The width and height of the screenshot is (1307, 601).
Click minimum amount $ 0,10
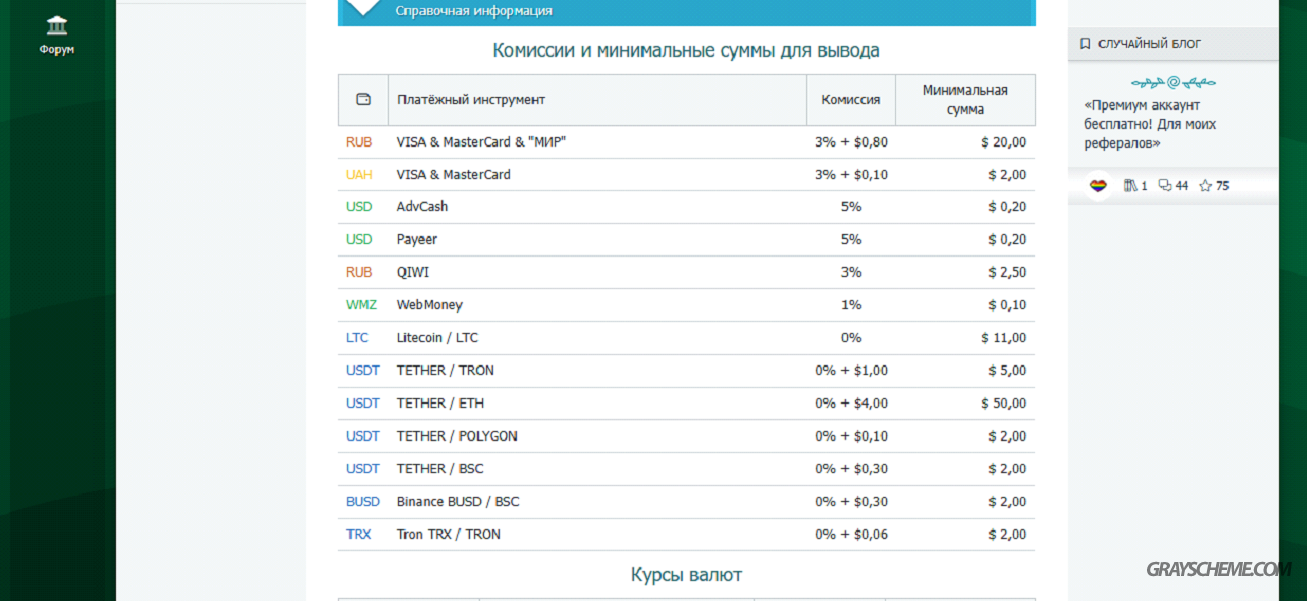pyautogui.click(x=1007, y=305)
